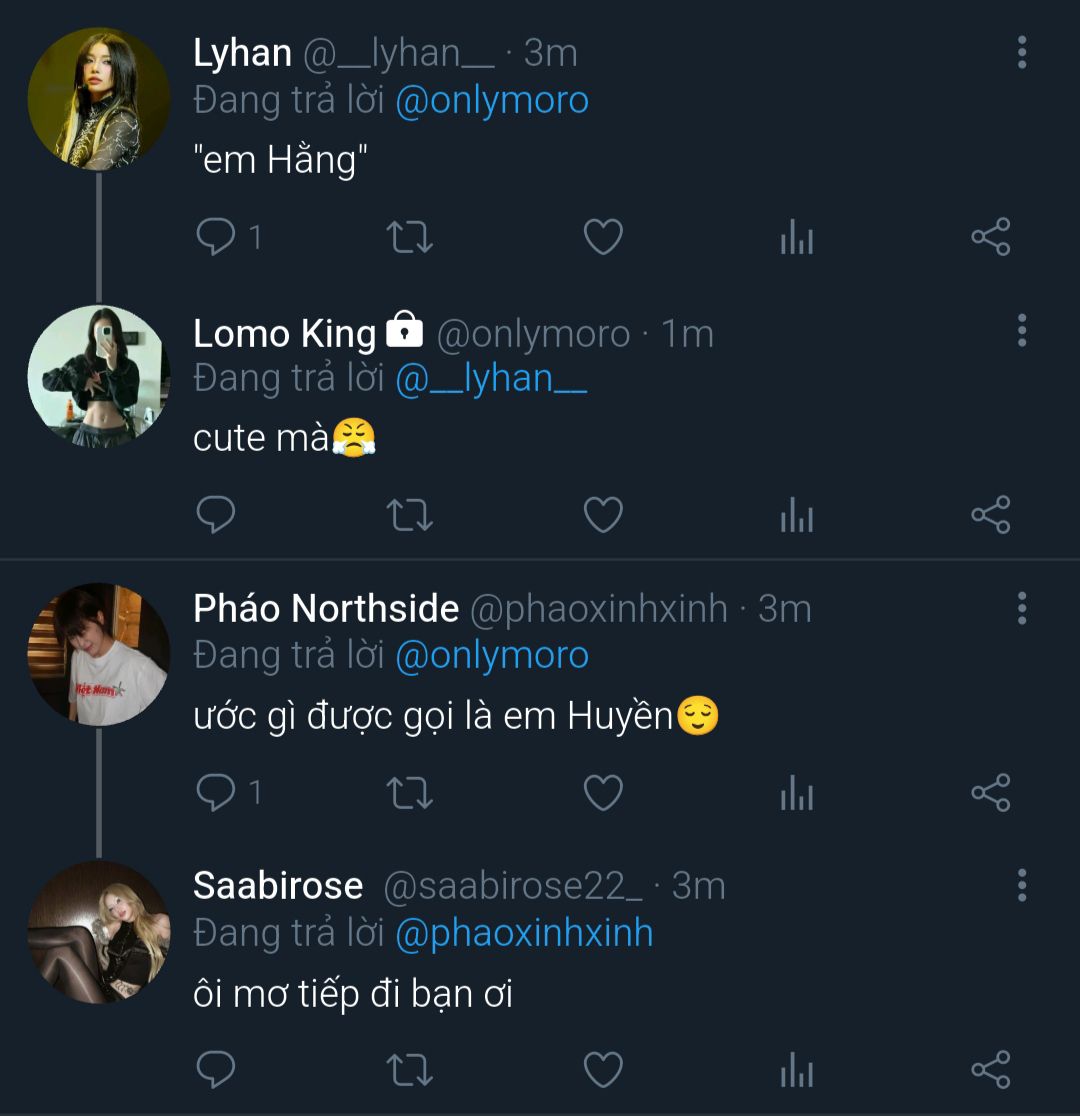Open the @phaoxinhxinh mention link
This screenshot has width=1080, height=1116.
[x=524, y=933]
